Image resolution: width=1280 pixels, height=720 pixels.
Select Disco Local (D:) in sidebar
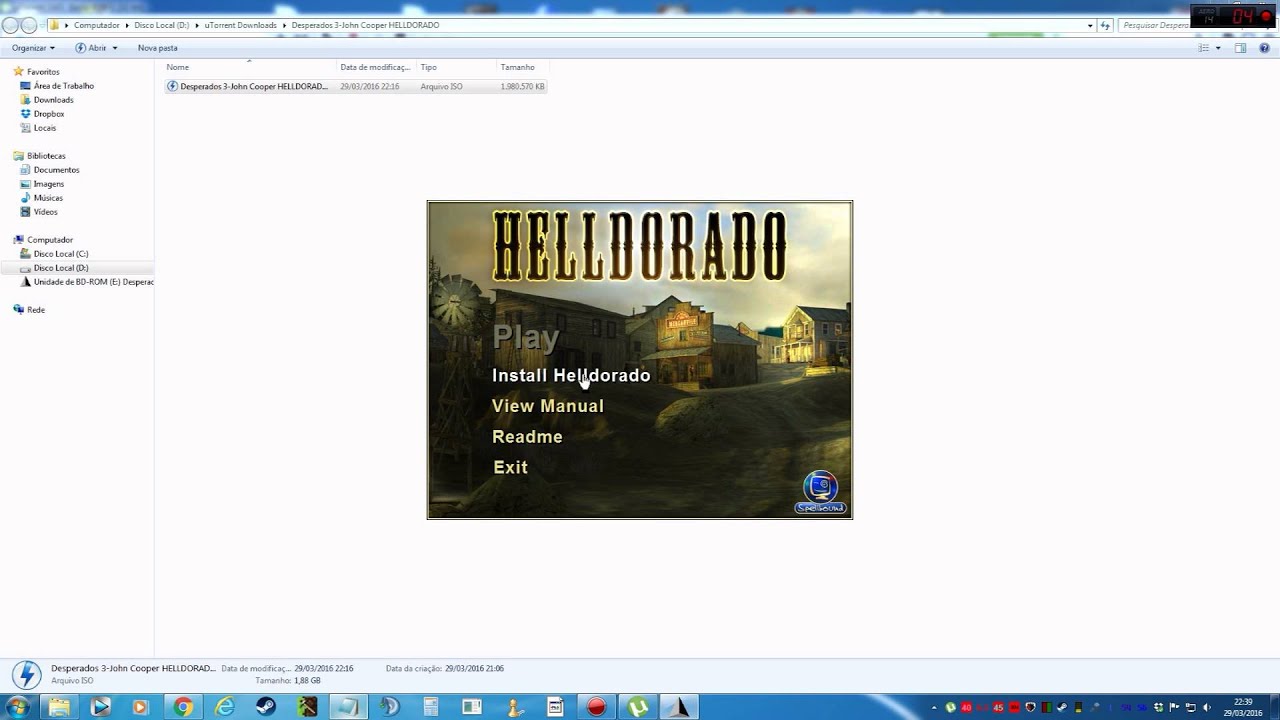pyautogui.click(x=61, y=268)
